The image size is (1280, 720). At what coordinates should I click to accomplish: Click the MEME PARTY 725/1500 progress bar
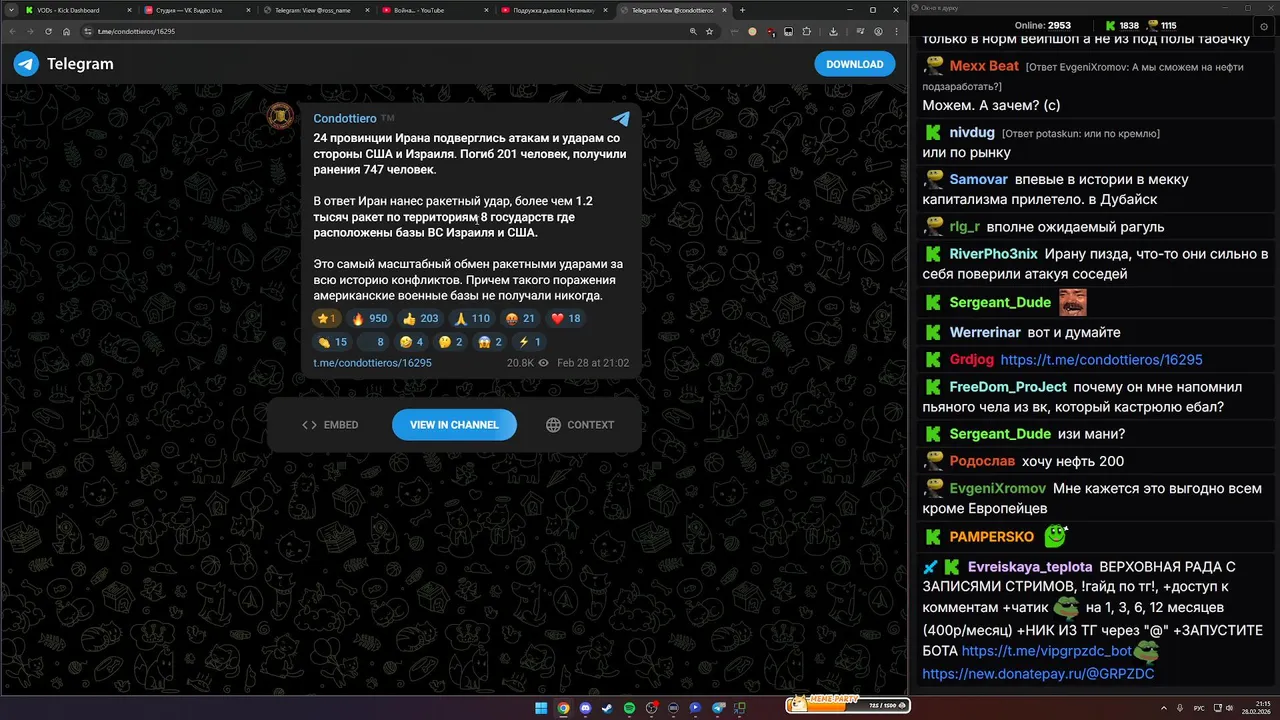848,705
